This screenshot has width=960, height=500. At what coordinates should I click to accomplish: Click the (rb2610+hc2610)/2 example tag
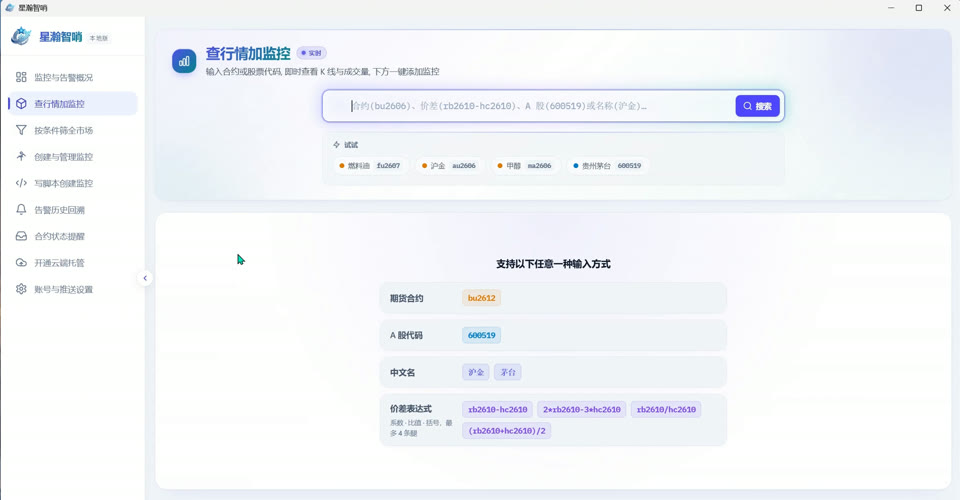tap(506, 431)
